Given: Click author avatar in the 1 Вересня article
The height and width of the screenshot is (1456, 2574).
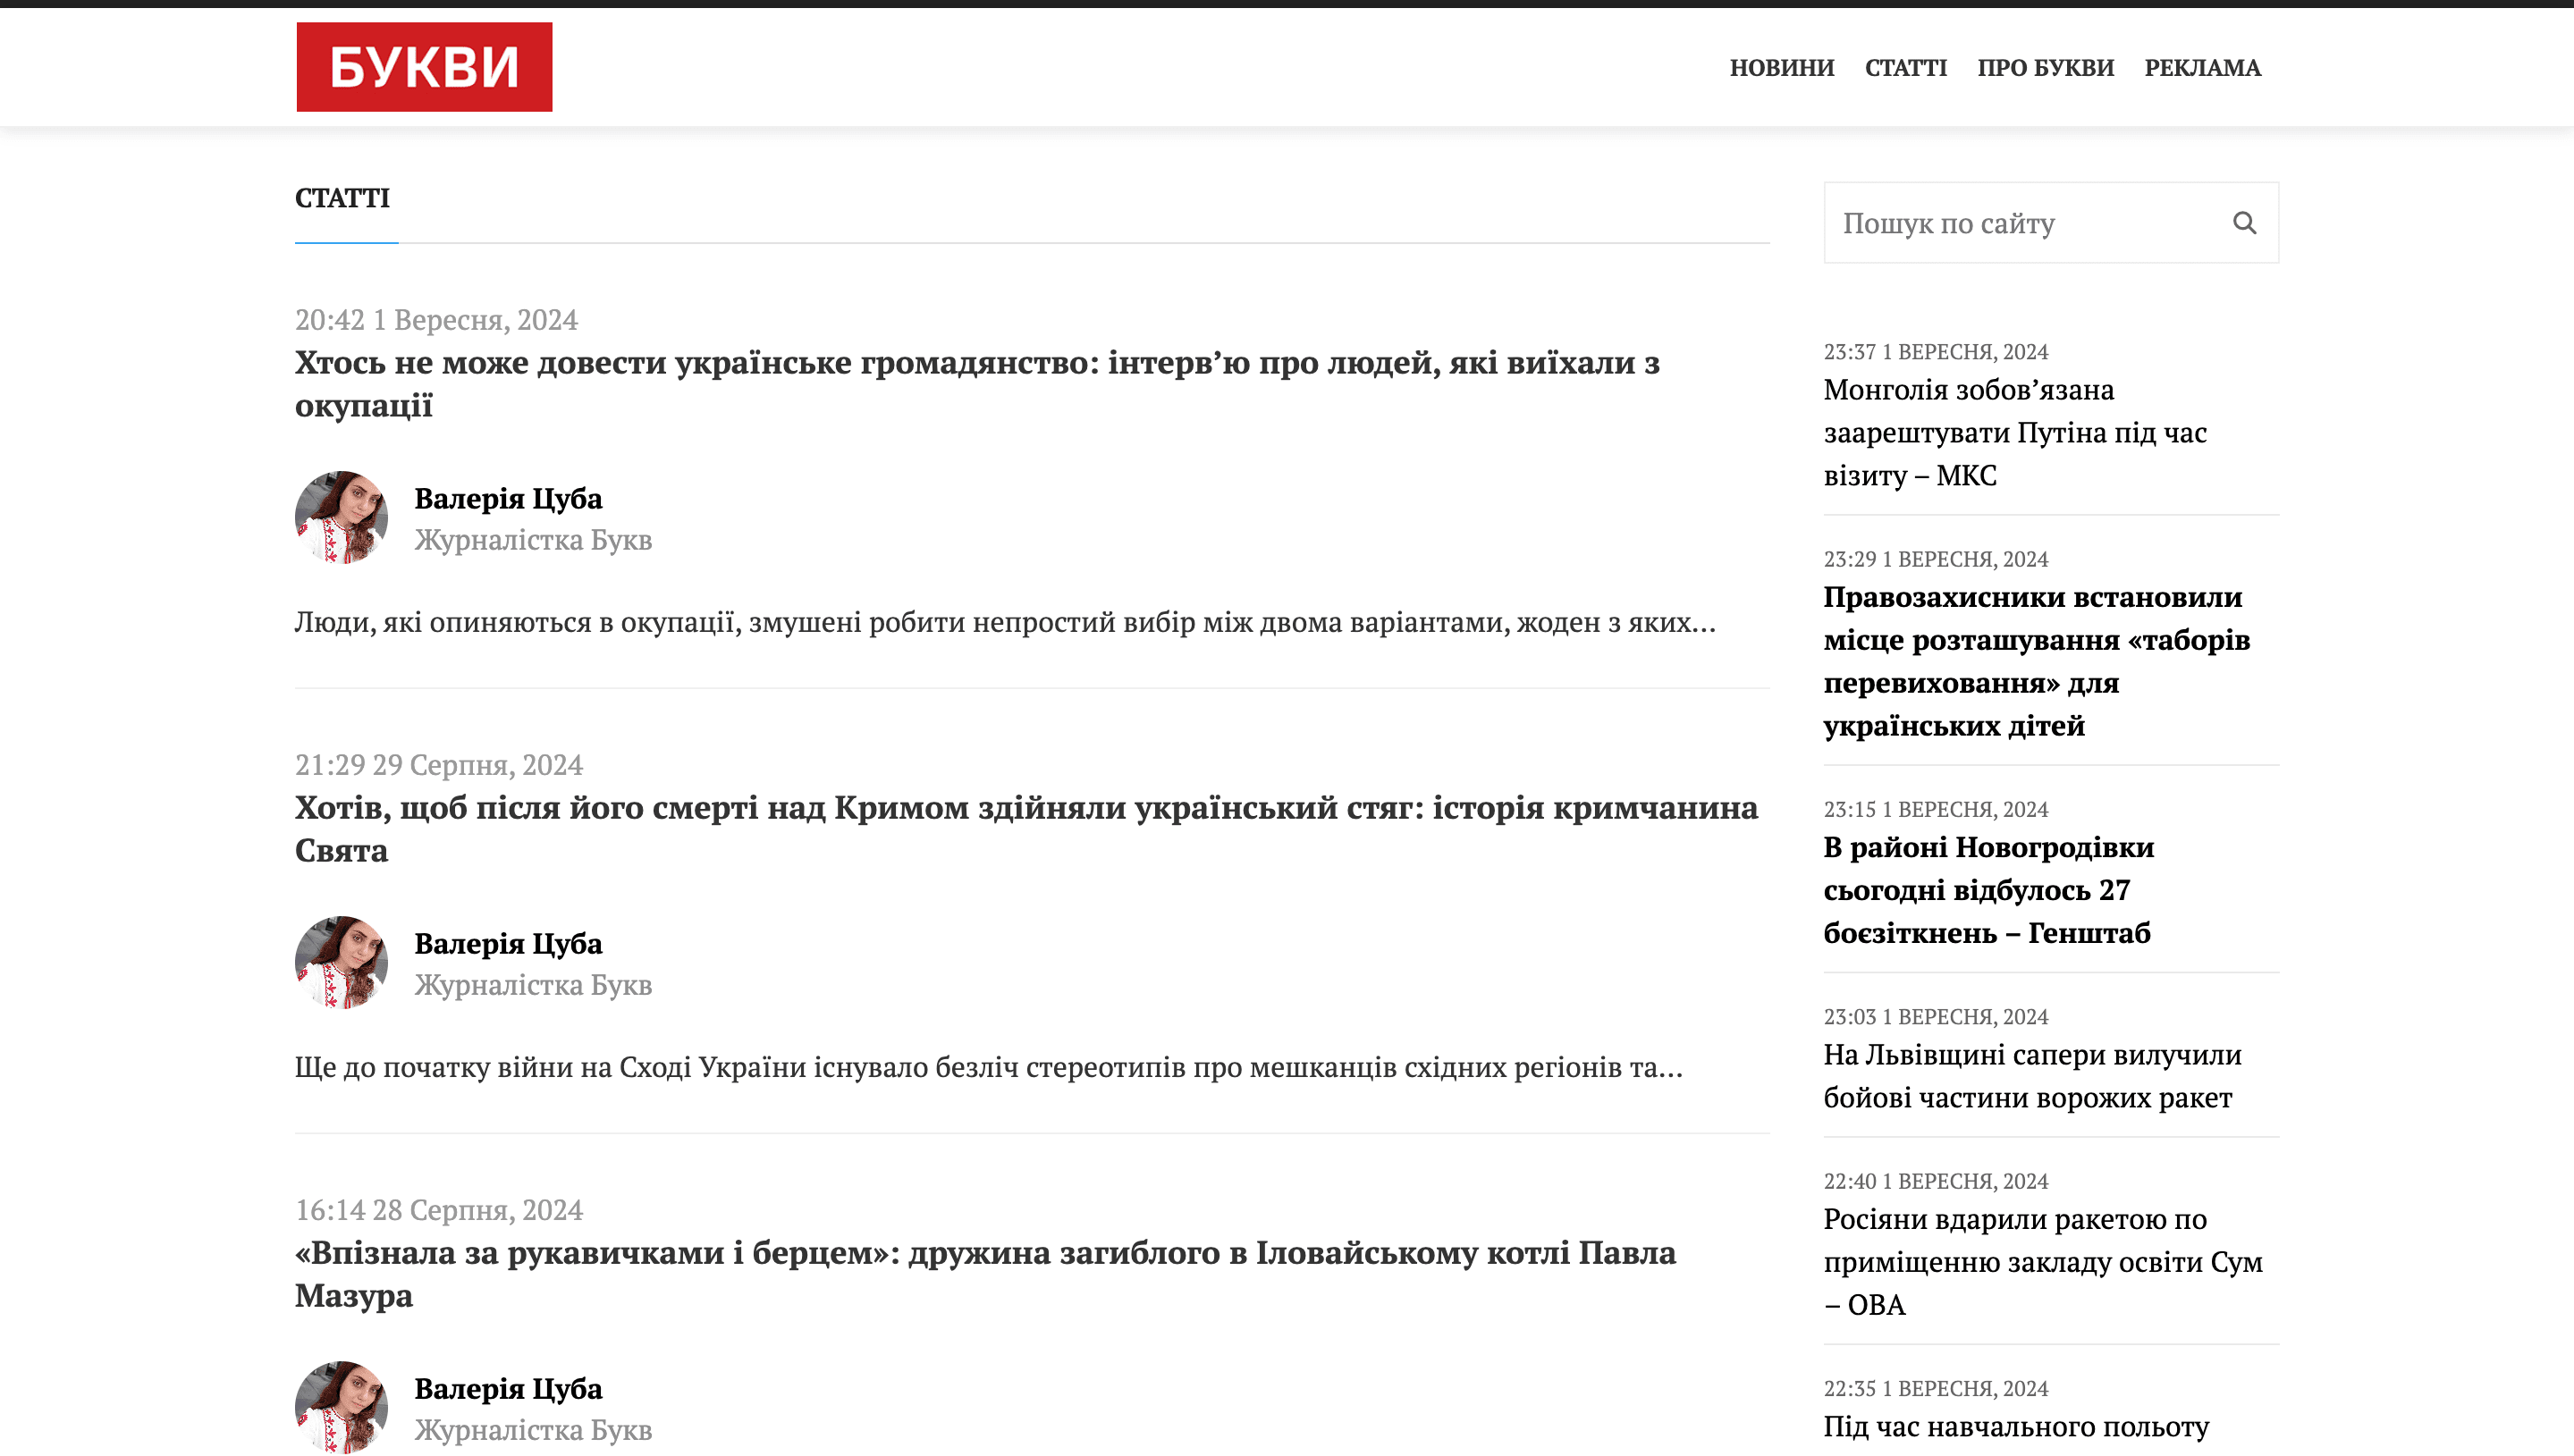Looking at the screenshot, I should point(341,518).
